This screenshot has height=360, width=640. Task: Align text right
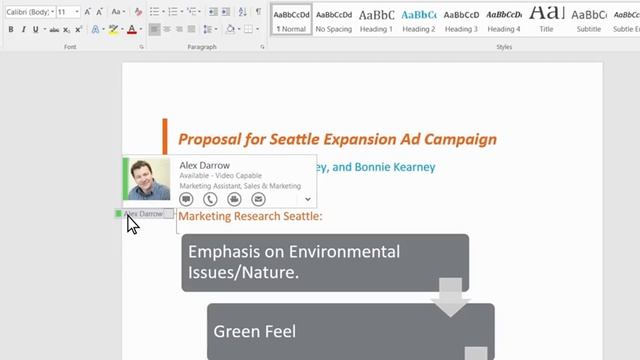179,29
